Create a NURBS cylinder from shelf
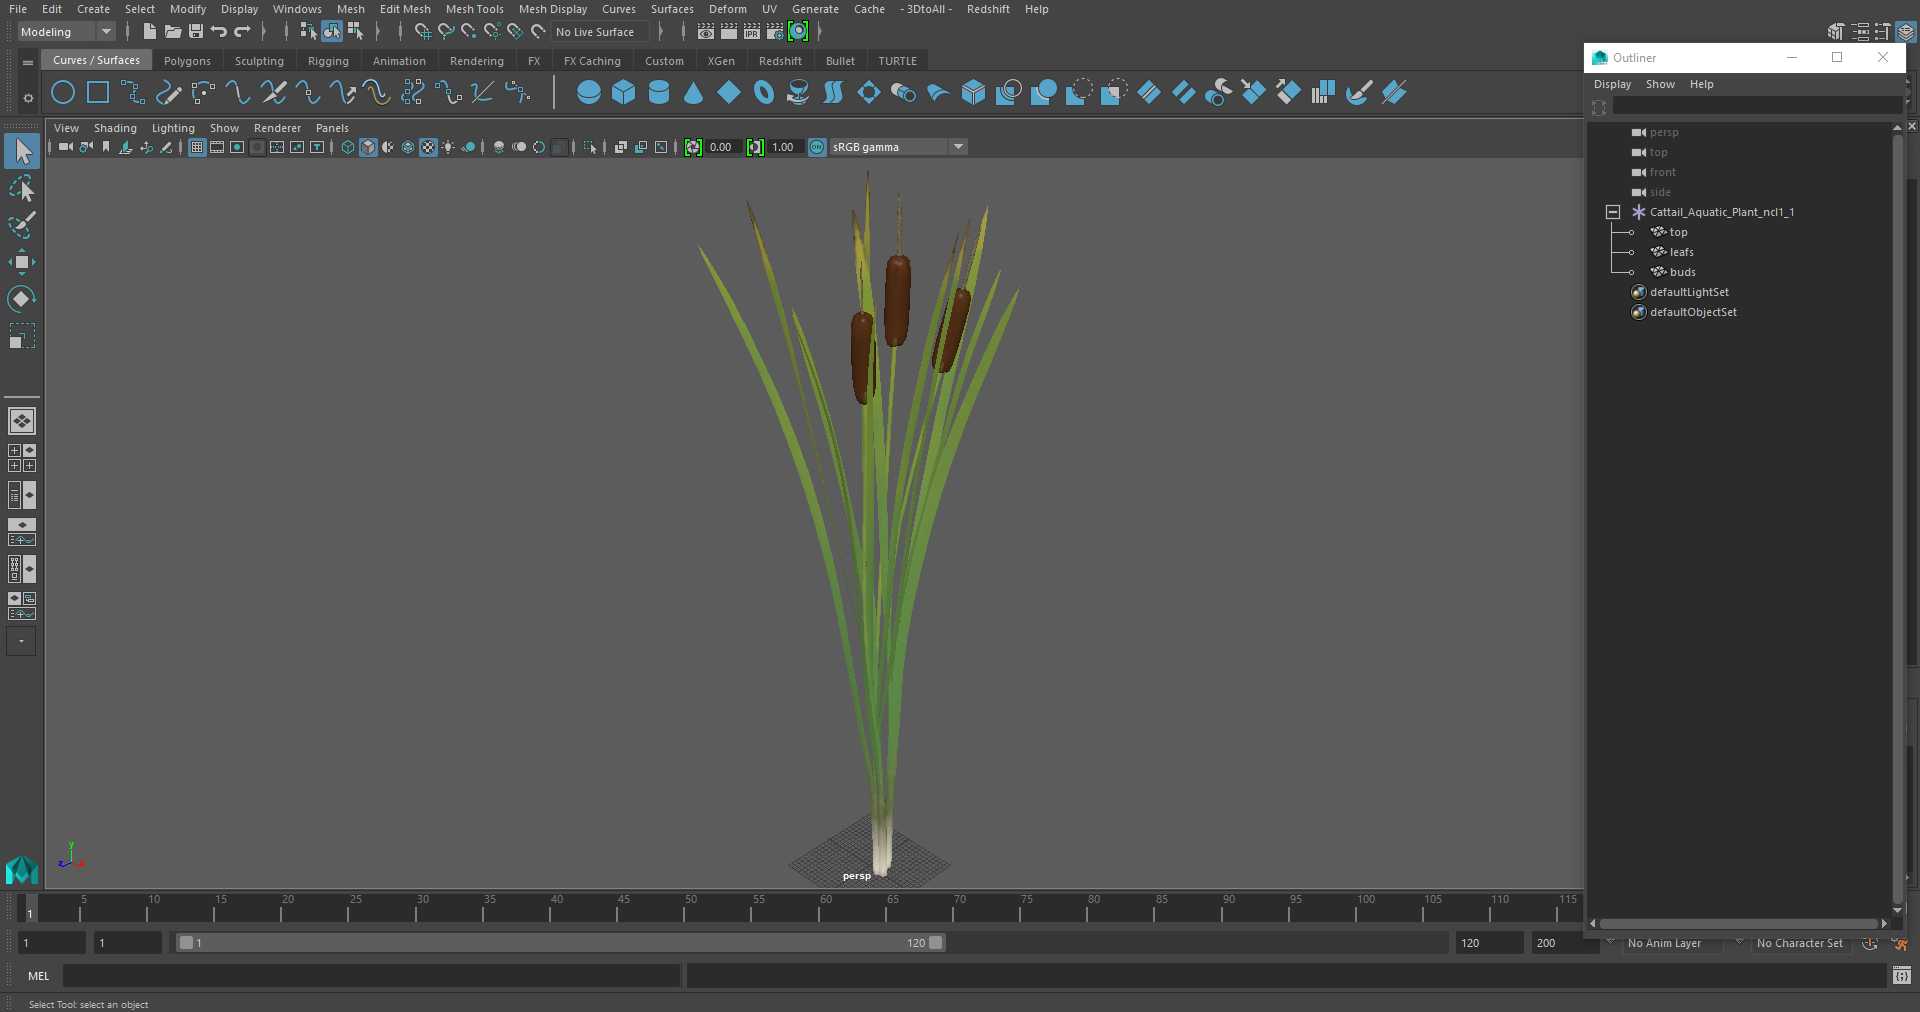 coord(659,93)
